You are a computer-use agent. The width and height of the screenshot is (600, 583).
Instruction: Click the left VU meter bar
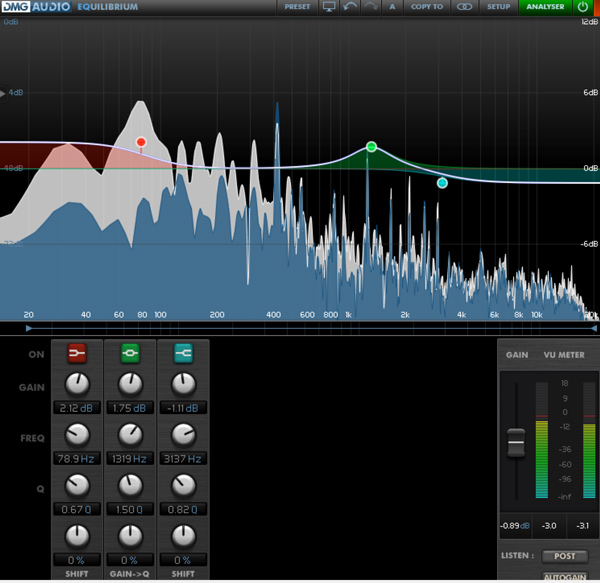541,440
